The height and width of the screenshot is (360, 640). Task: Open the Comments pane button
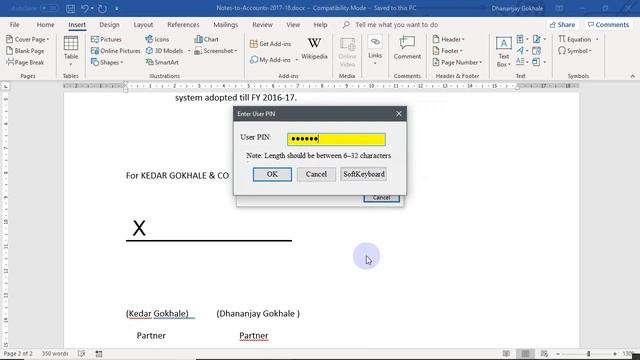[x=608, y=24]
